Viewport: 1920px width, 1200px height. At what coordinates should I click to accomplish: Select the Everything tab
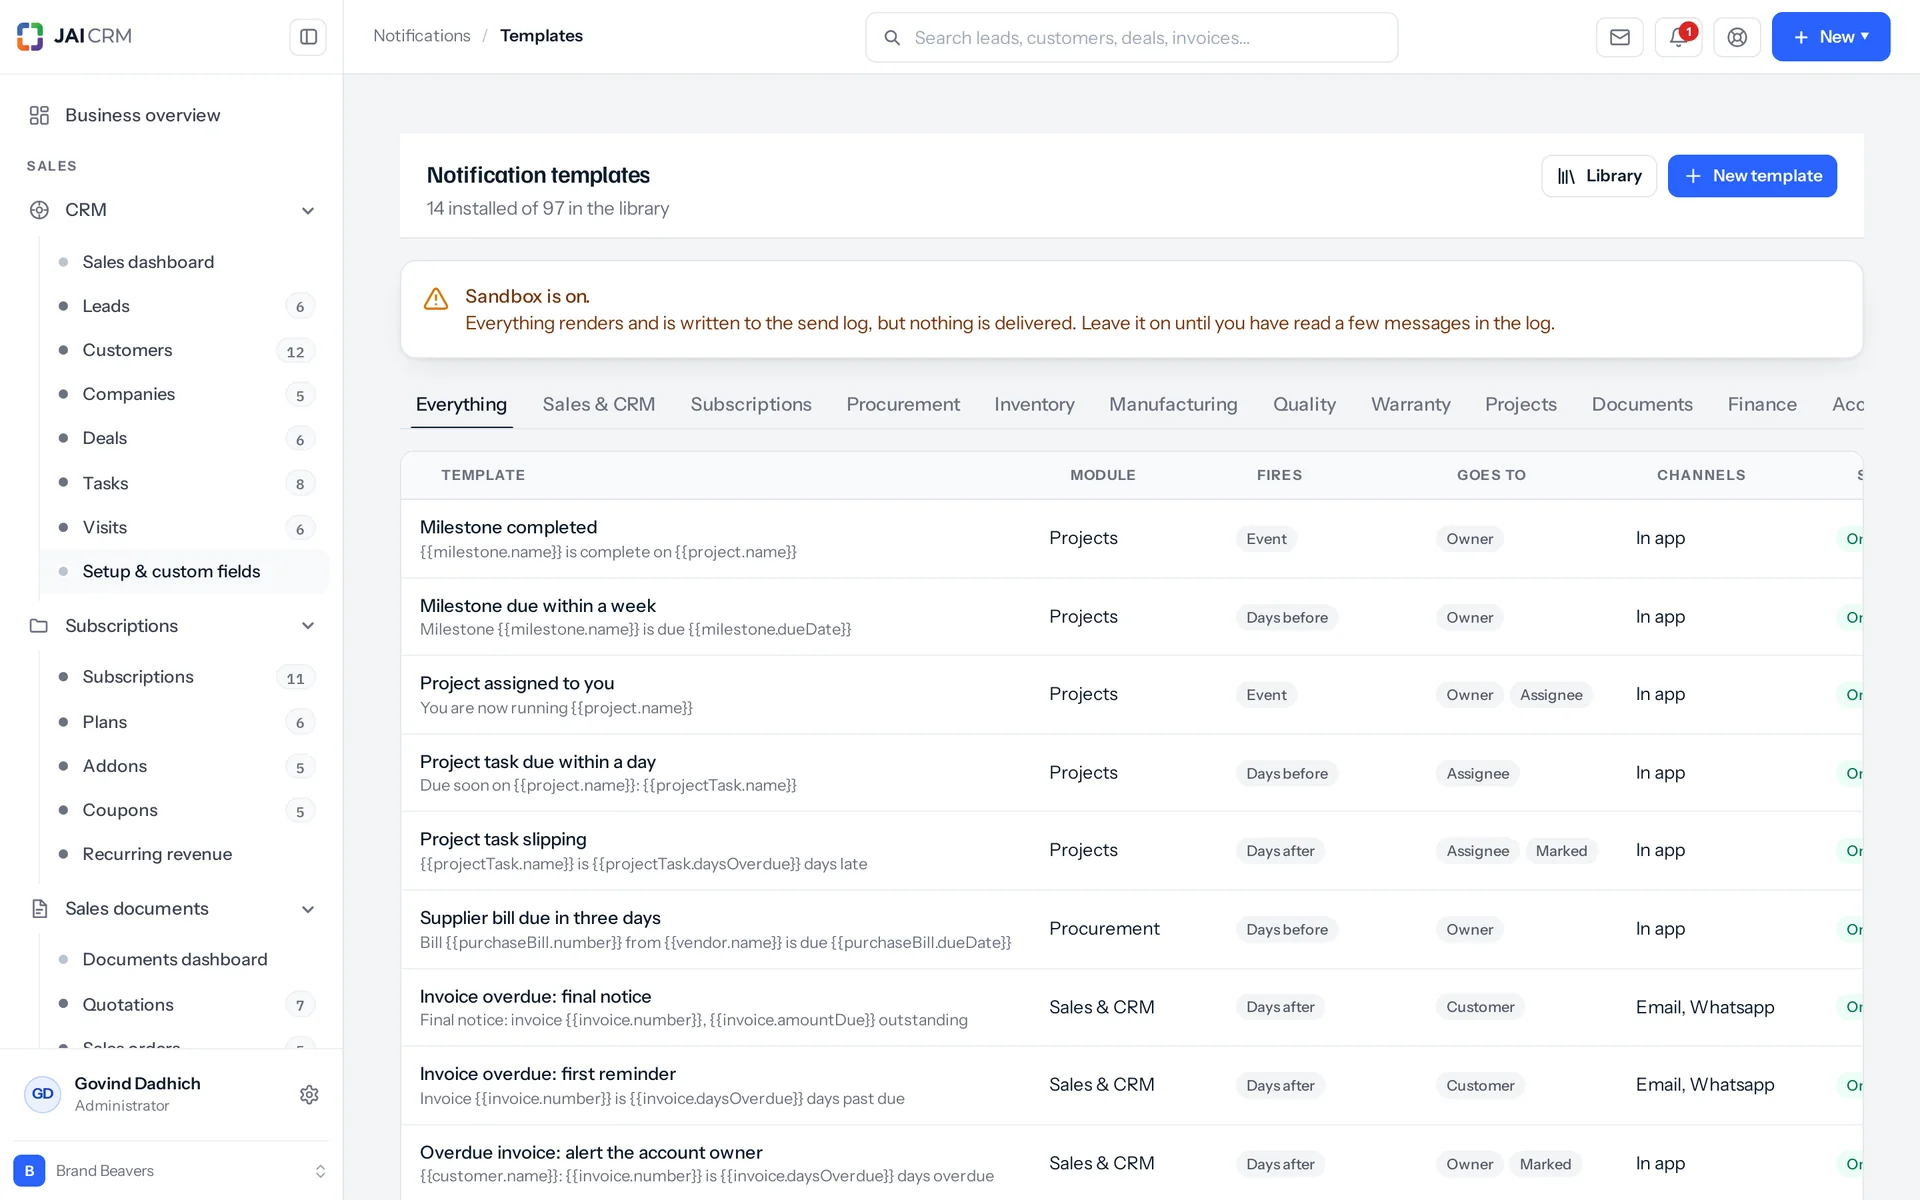pyautogui.click(x=461, y=404)
